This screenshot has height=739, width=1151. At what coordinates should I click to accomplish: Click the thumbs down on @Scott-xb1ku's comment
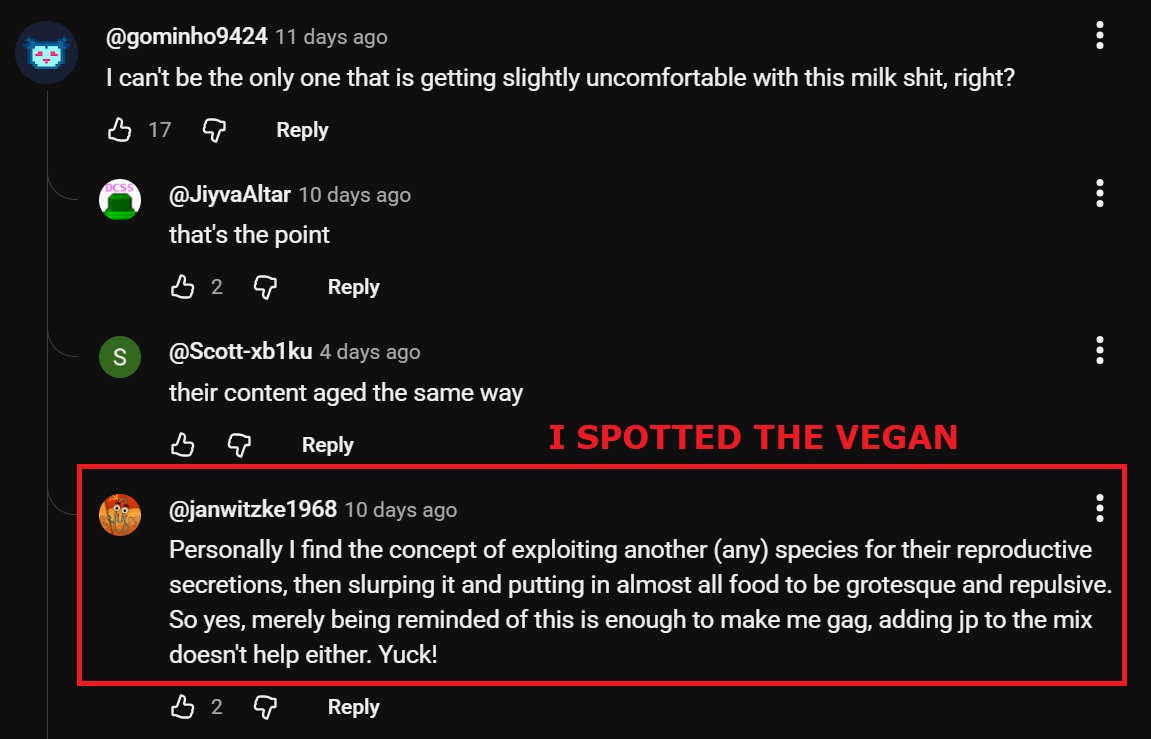pyautogui.click(x=240, y=444)
